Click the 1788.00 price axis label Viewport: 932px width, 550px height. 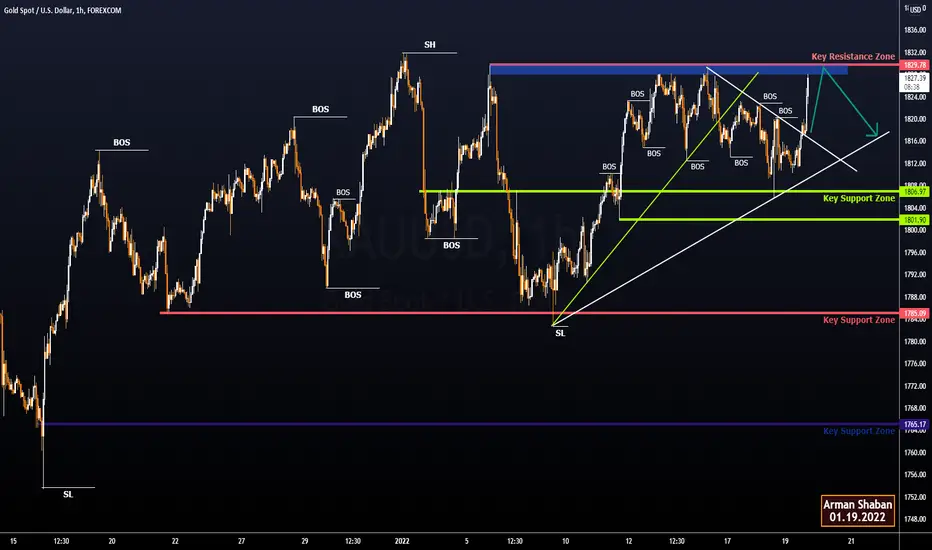coord(915,297)
